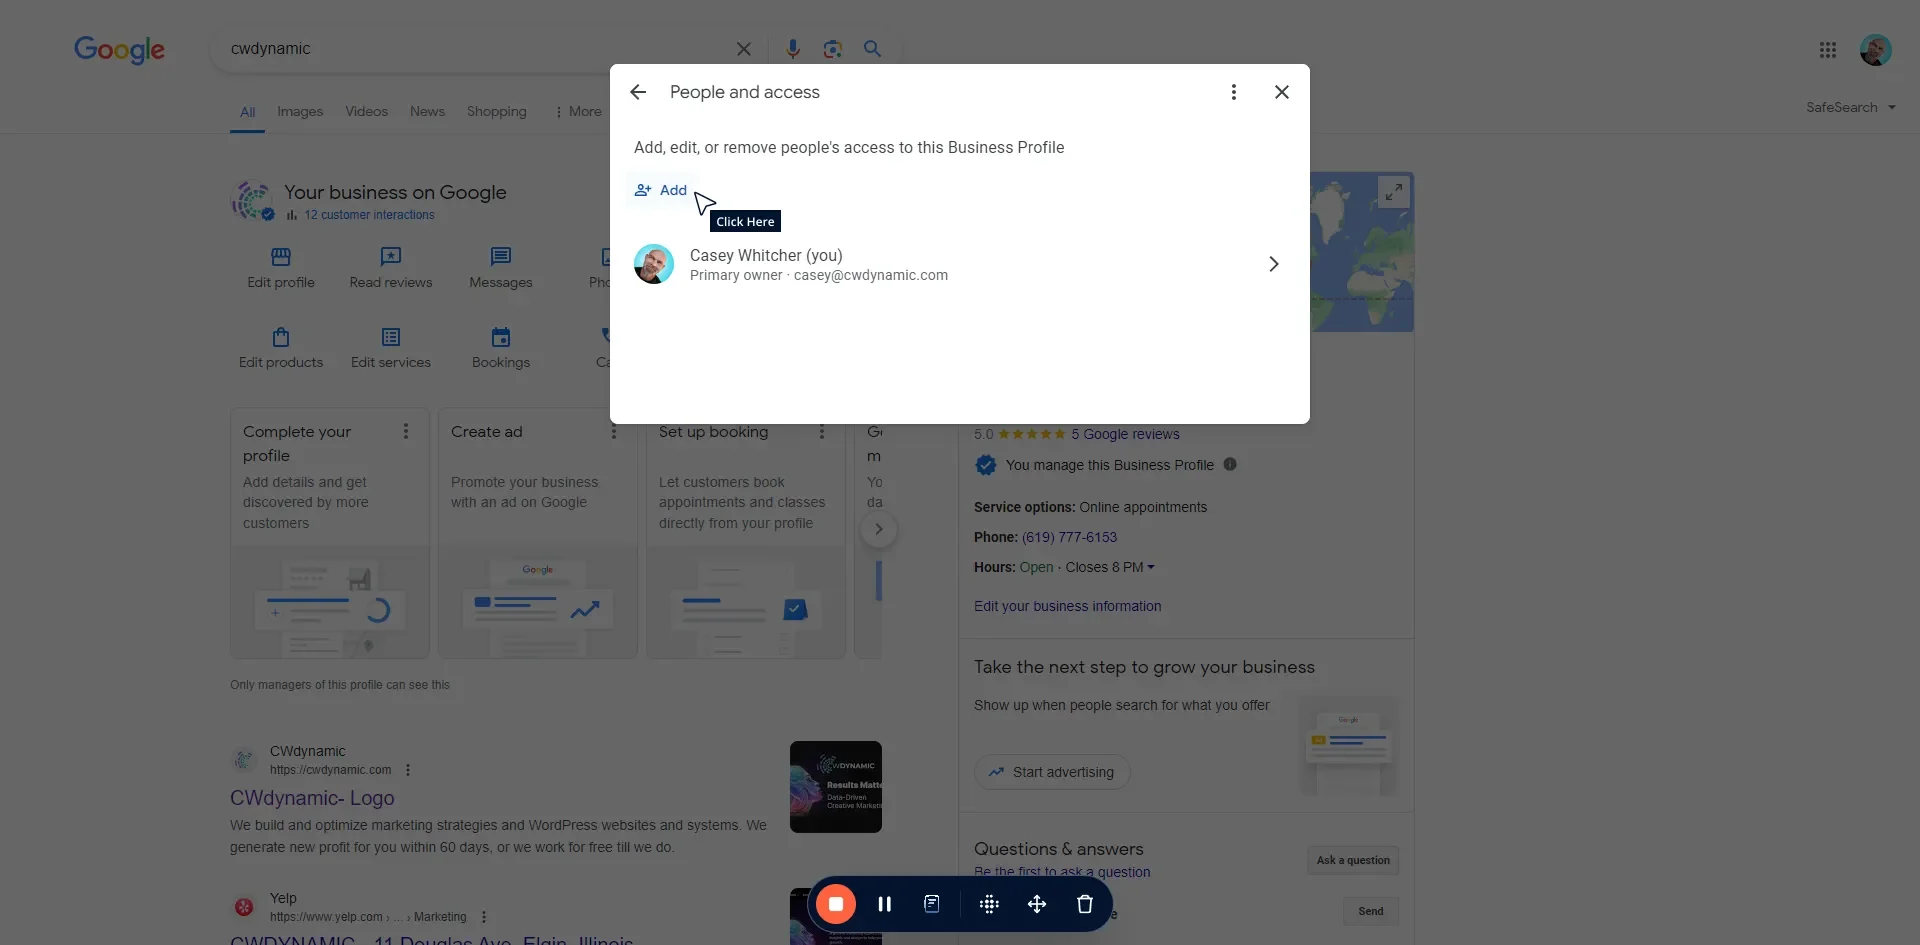
Task: Clear the search box text
Action: [x=743, y=49]
